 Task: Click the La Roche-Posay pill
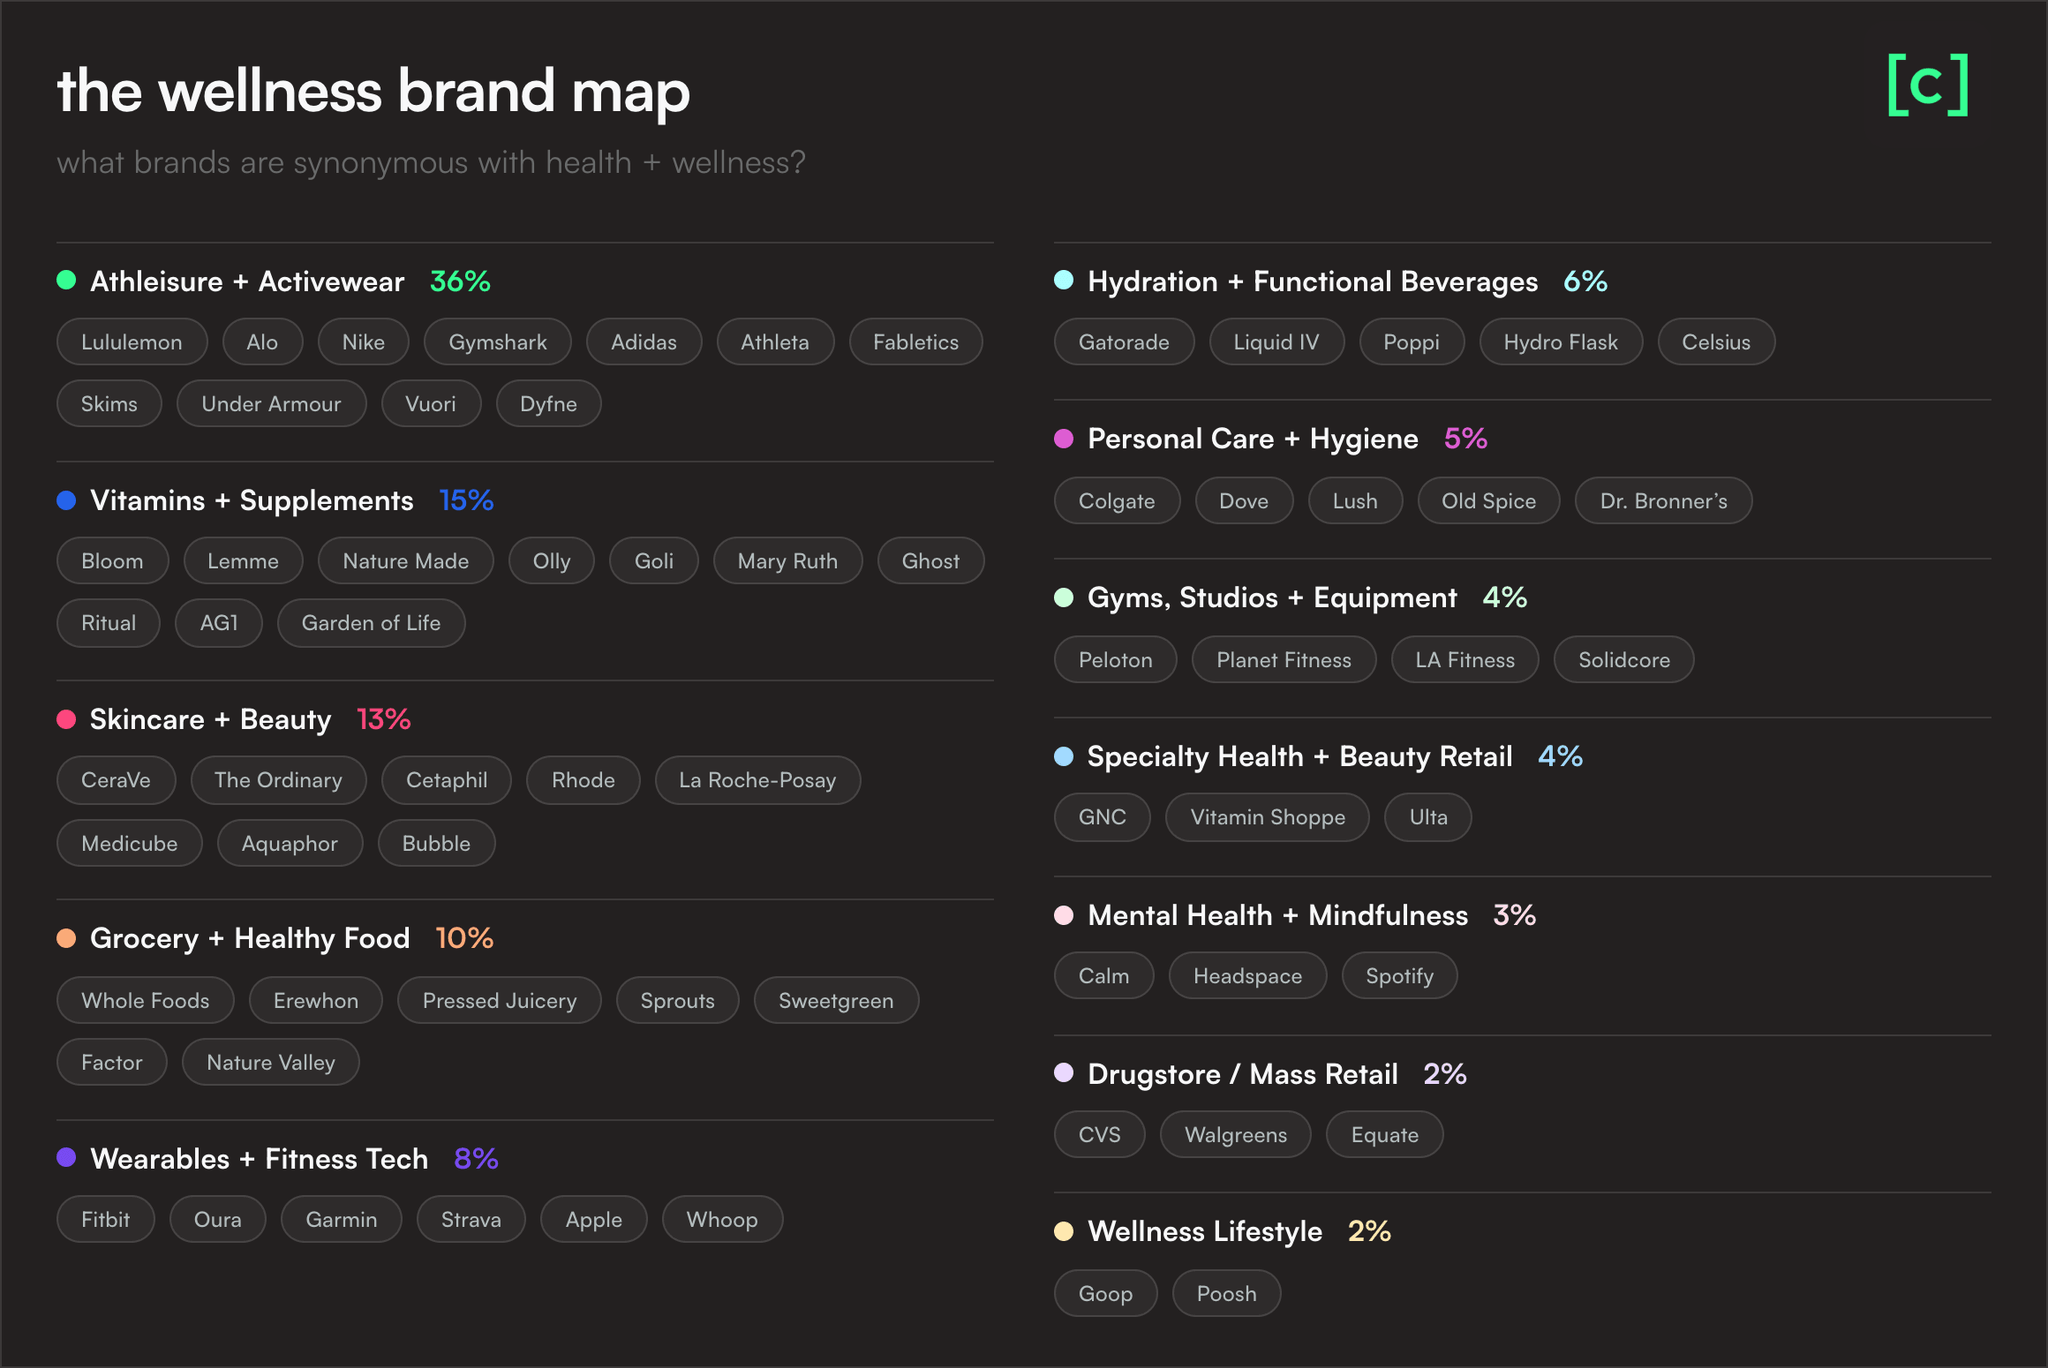(757, 780)
